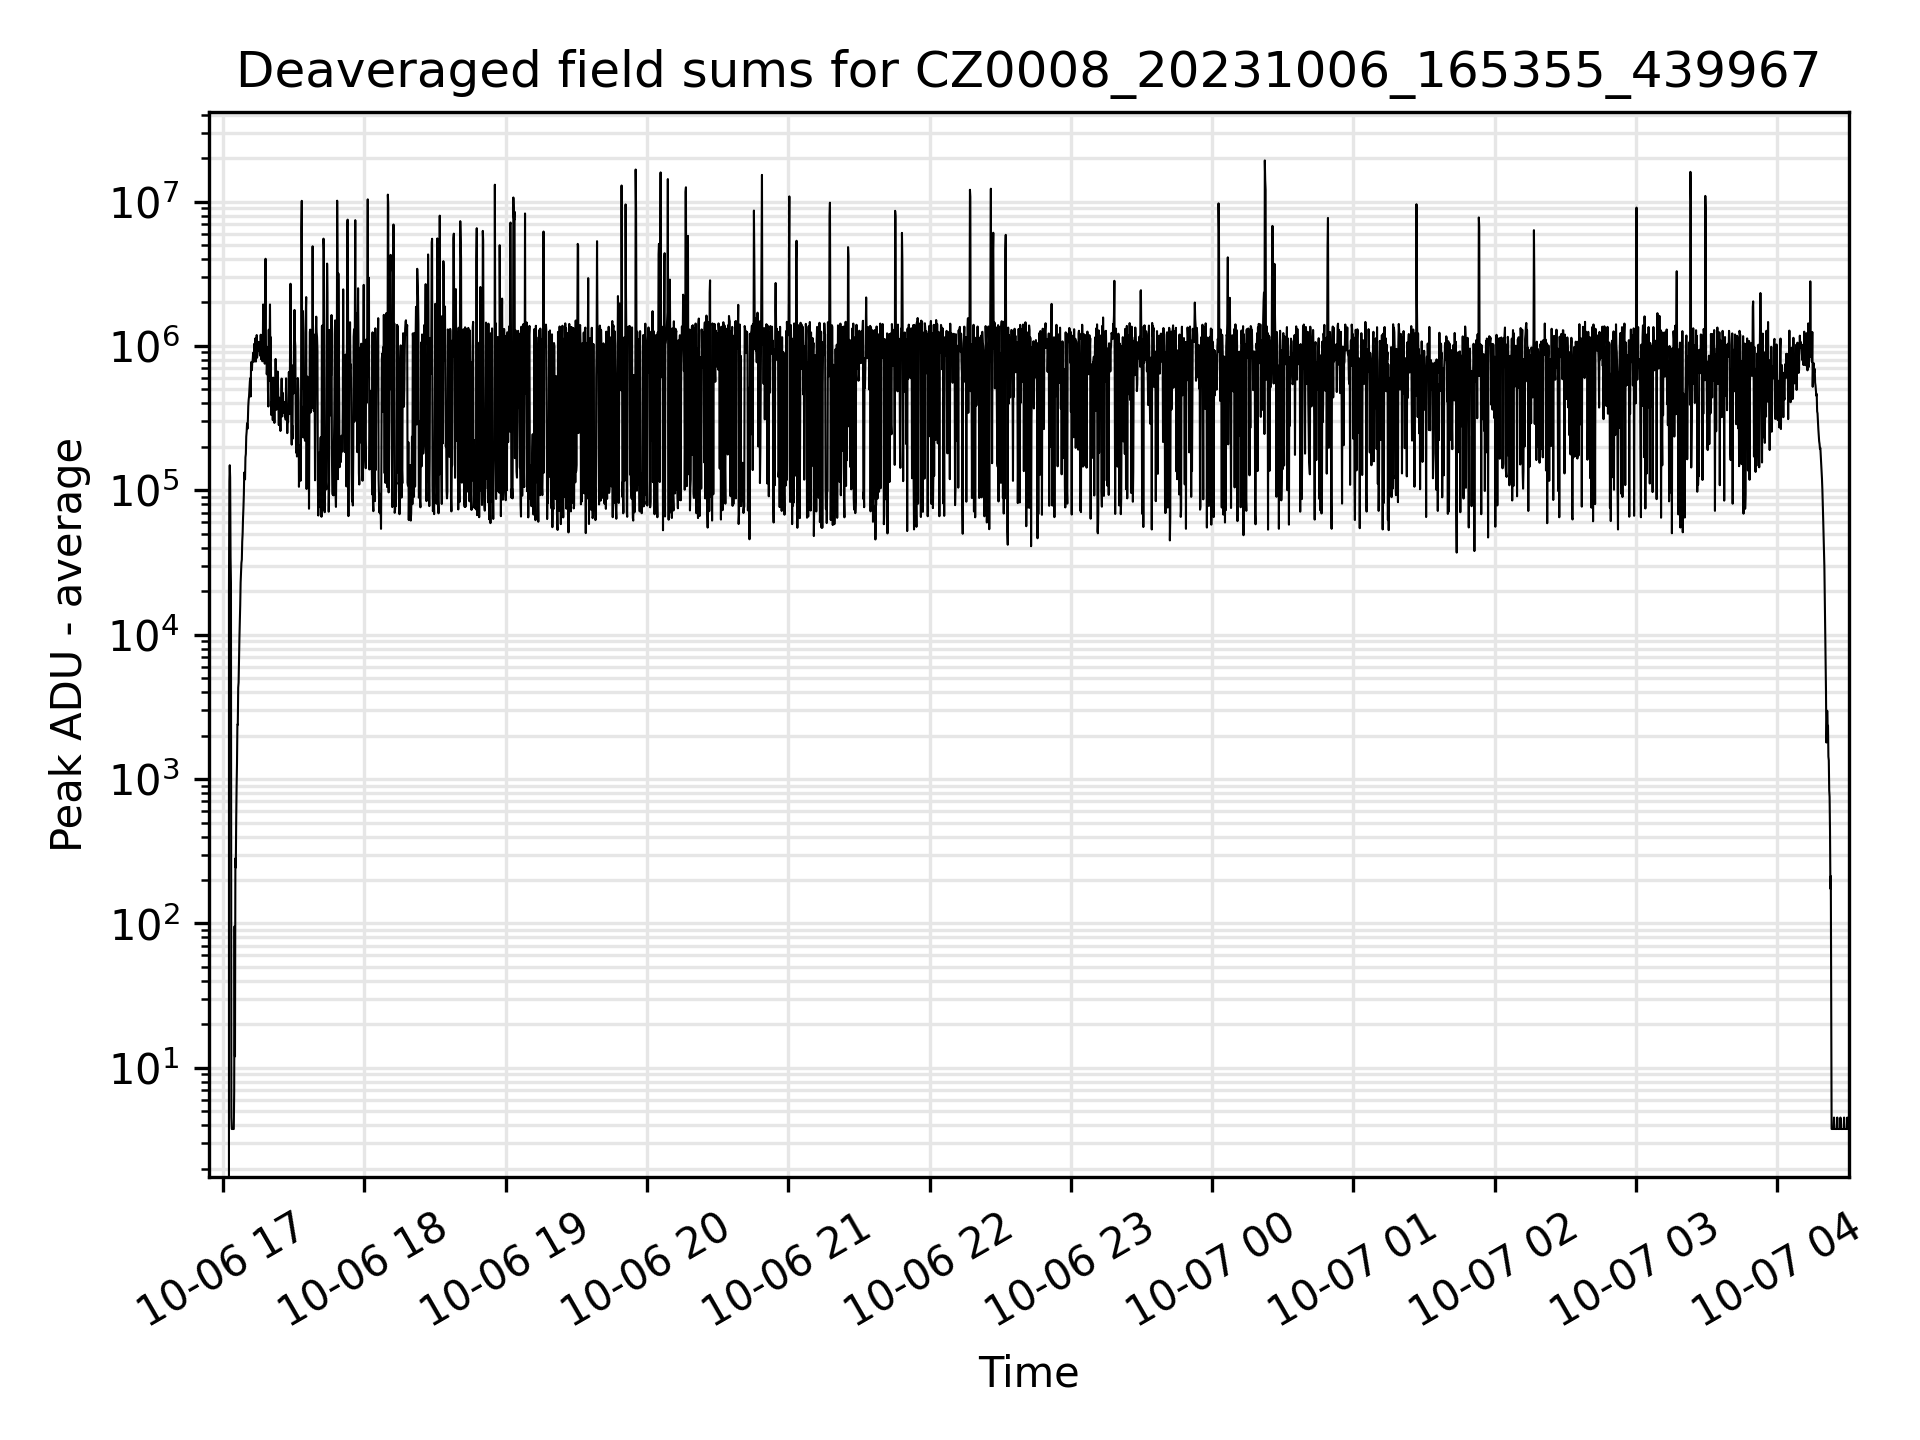Click the y-axis tick label 10^3

click(146, 779)
